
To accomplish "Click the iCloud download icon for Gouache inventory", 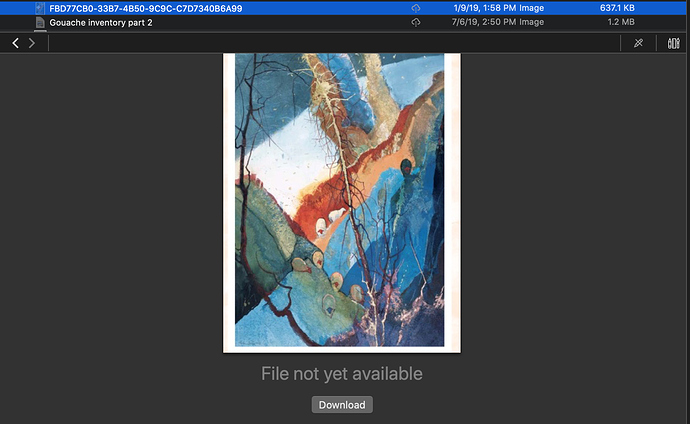I will click(x=415, y=22).
